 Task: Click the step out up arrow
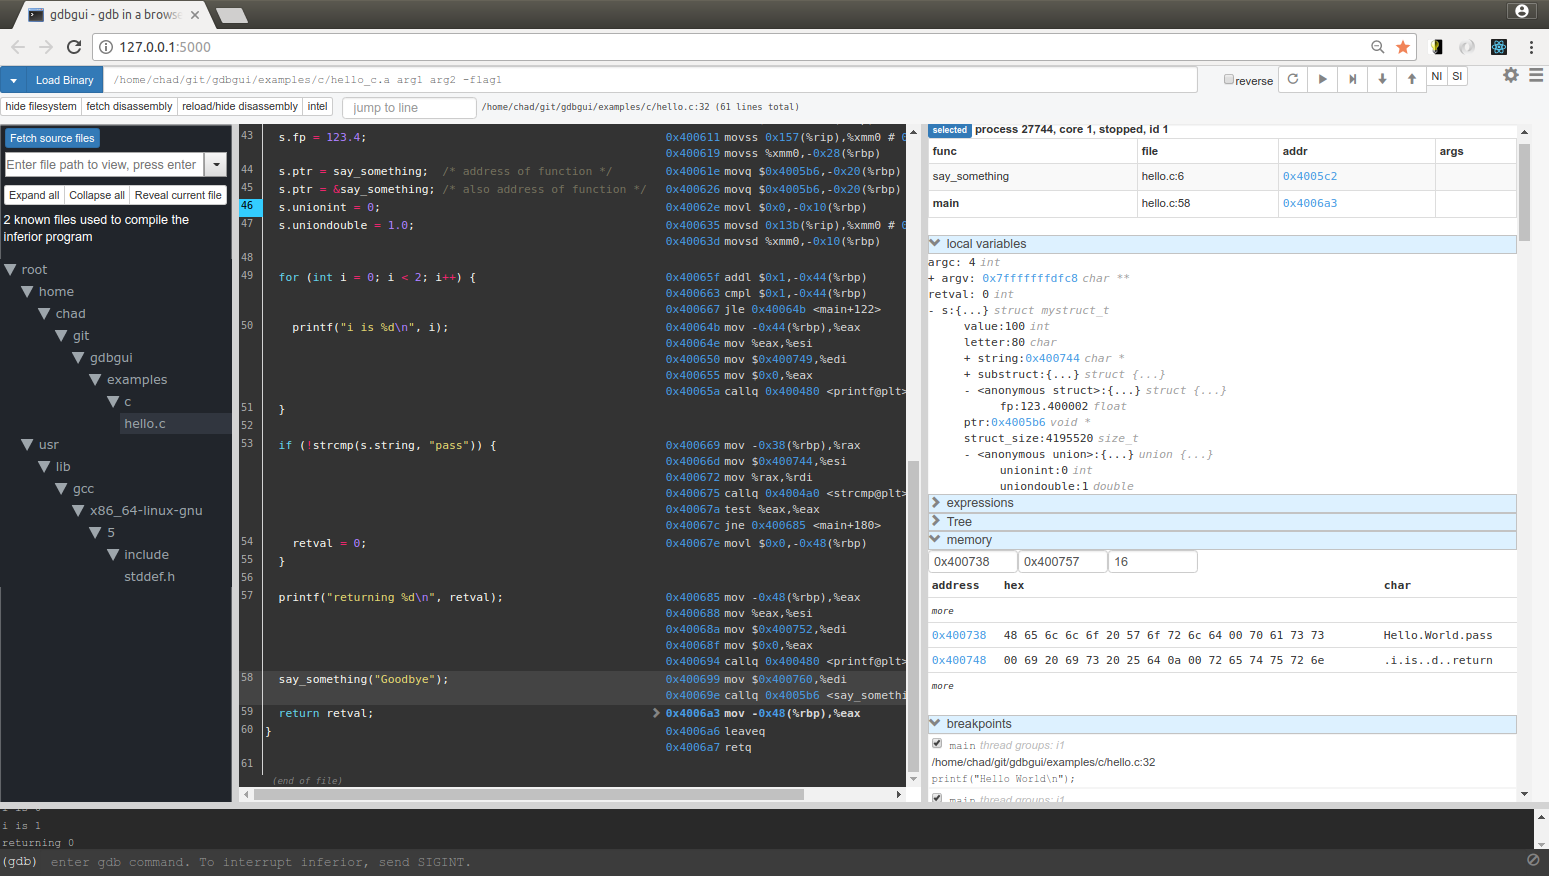[1412, 79]
